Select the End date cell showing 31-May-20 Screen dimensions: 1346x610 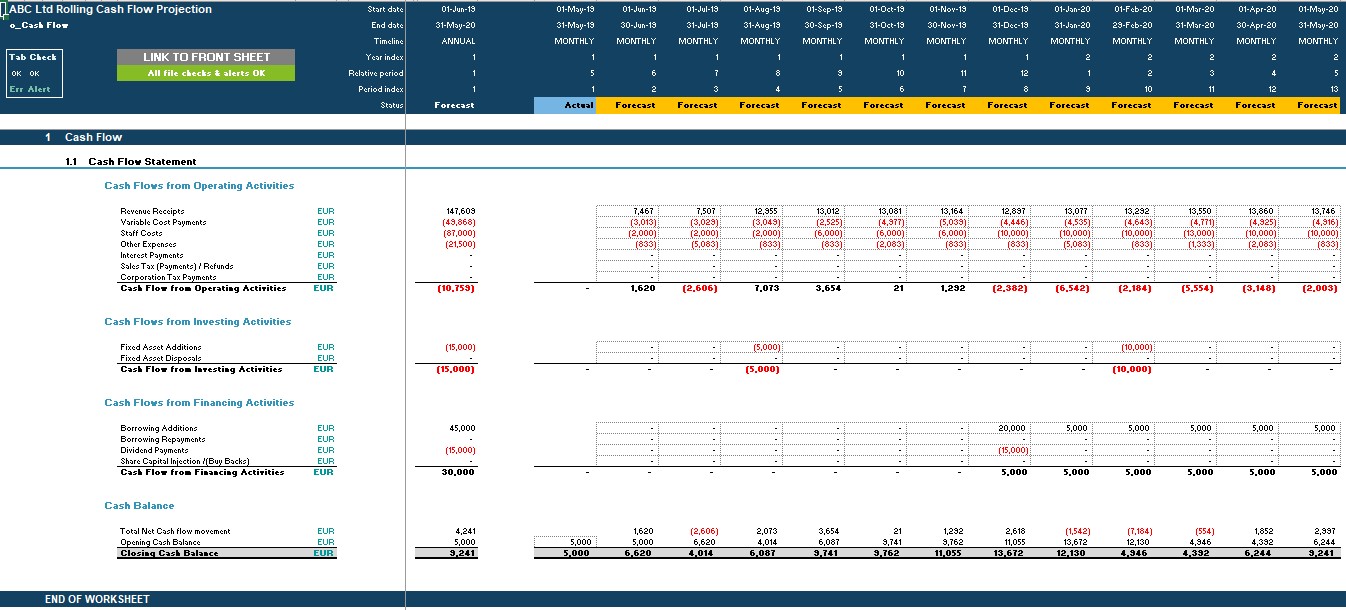pos(454,24)
